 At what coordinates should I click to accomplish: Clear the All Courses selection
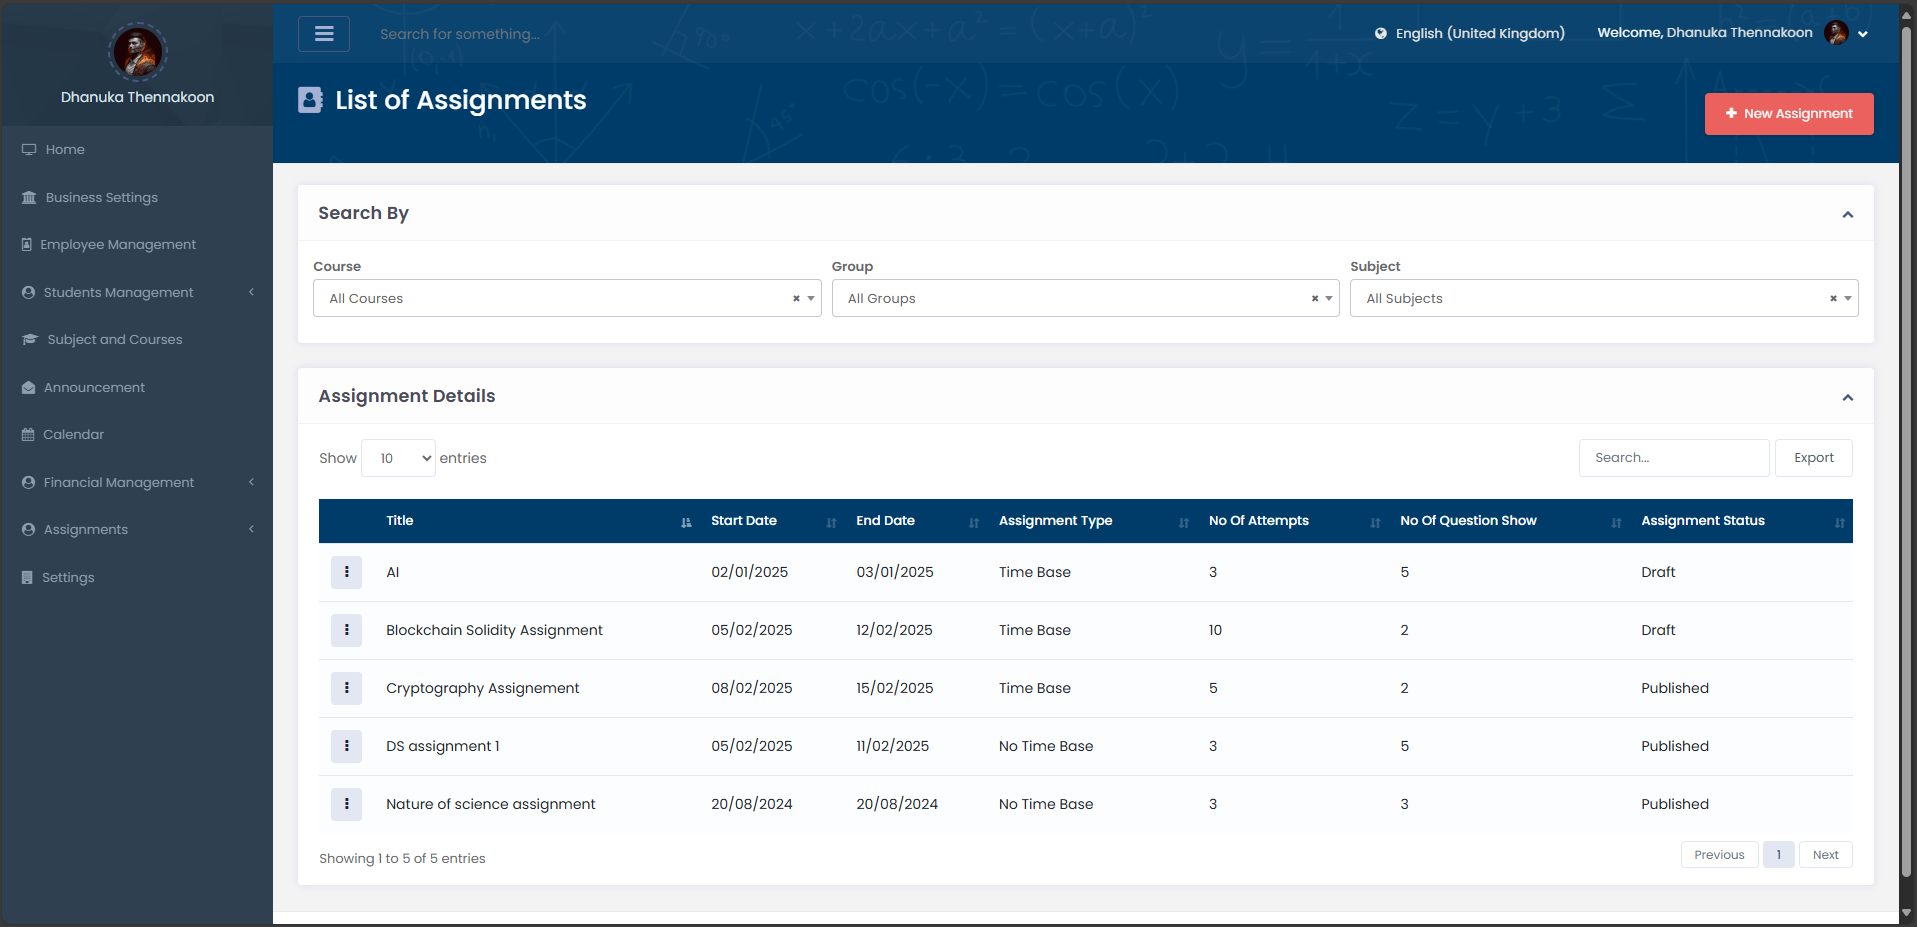[x=796, y=298]
